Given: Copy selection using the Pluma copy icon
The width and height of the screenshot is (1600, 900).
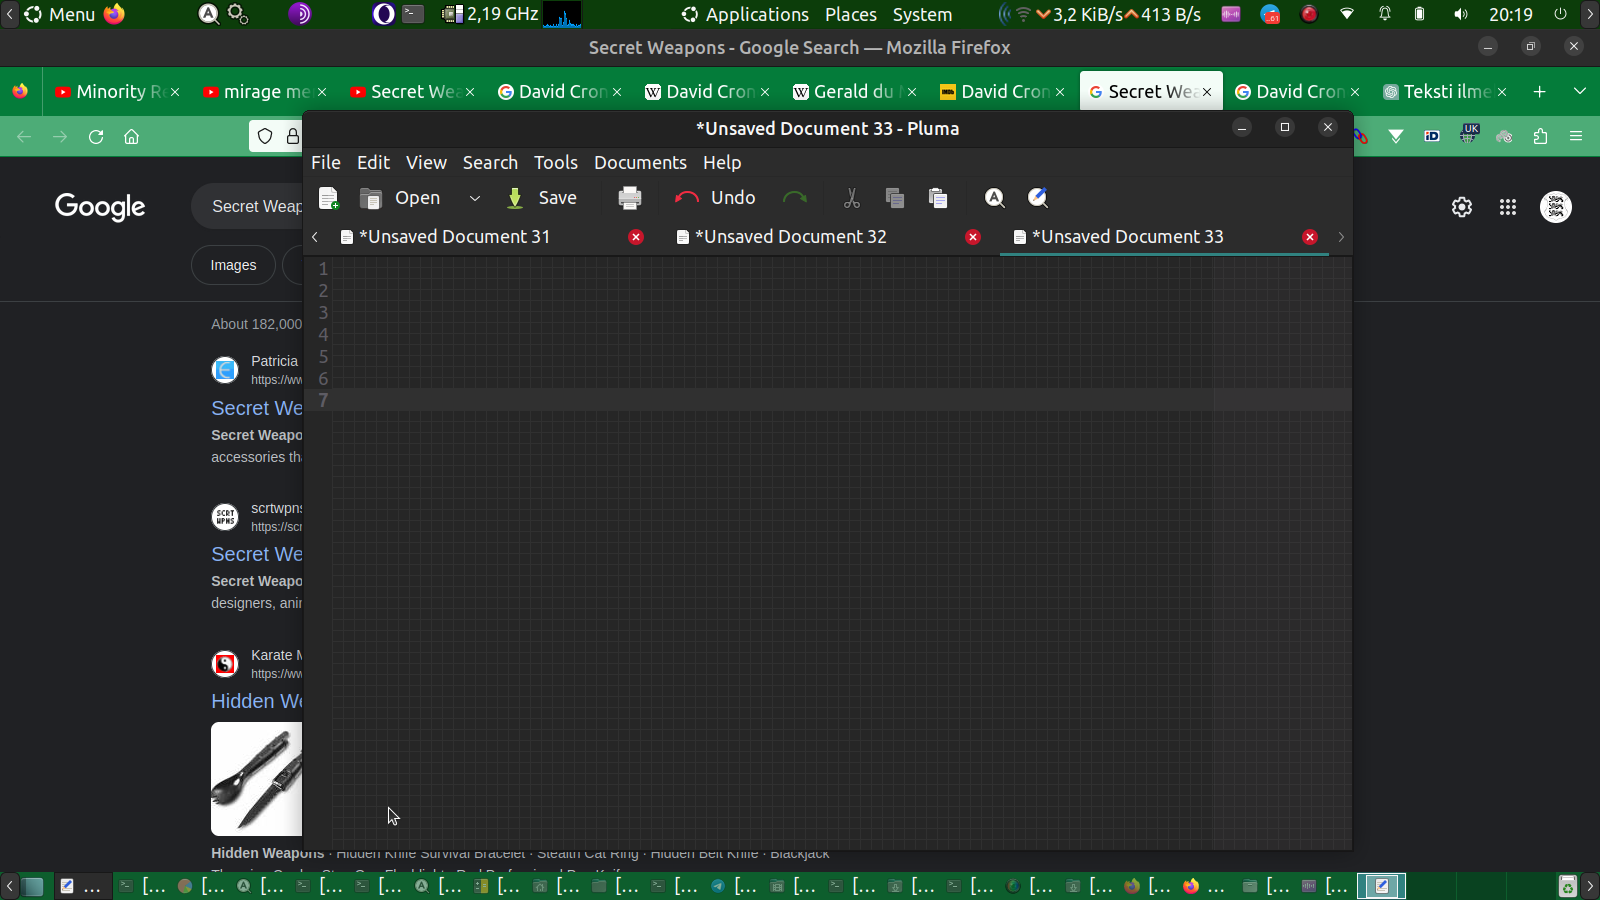Looking at the screenshot, I should pyautogui.click(x=895, y=198).
